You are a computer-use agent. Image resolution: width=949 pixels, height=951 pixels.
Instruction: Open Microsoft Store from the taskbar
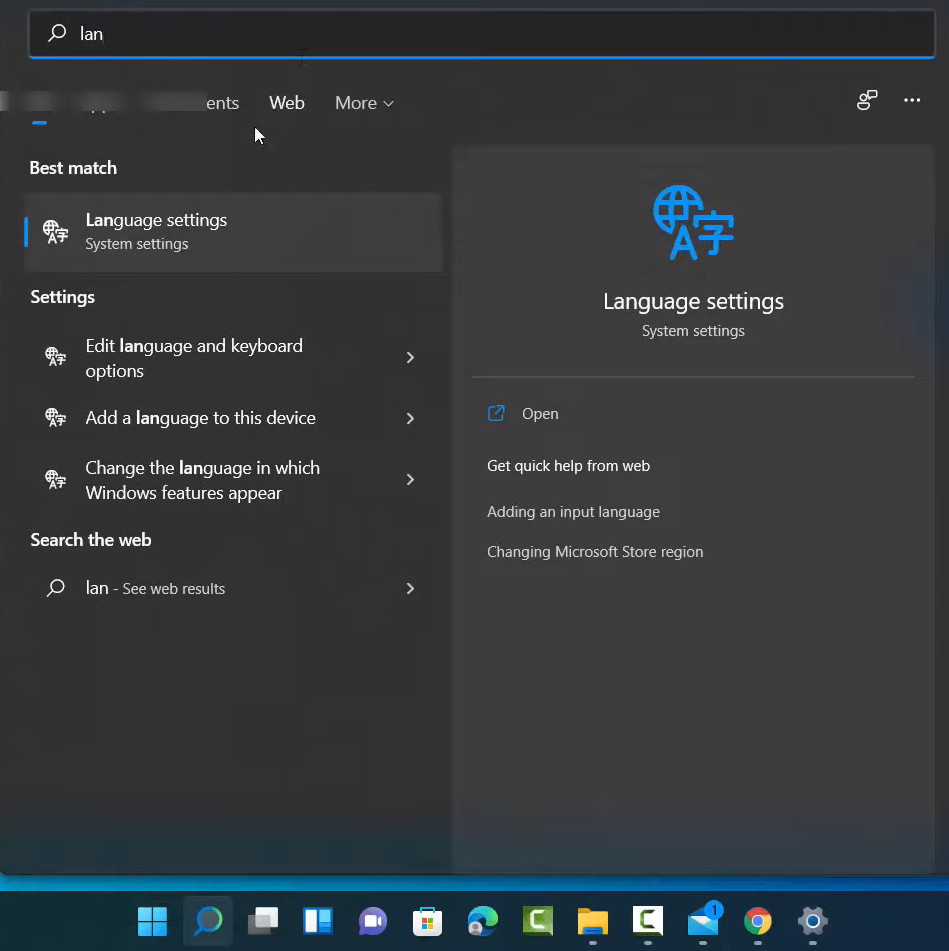point(428,920)
